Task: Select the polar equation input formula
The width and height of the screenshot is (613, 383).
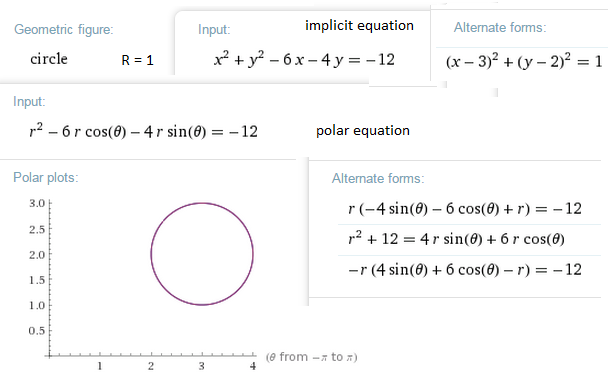Action: tap(143, 131)
